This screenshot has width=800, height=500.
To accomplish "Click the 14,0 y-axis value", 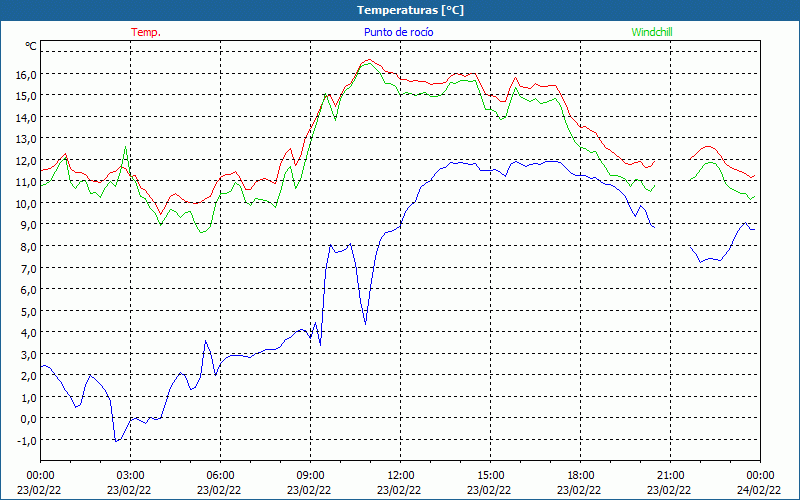I will [x=27, y=117].
